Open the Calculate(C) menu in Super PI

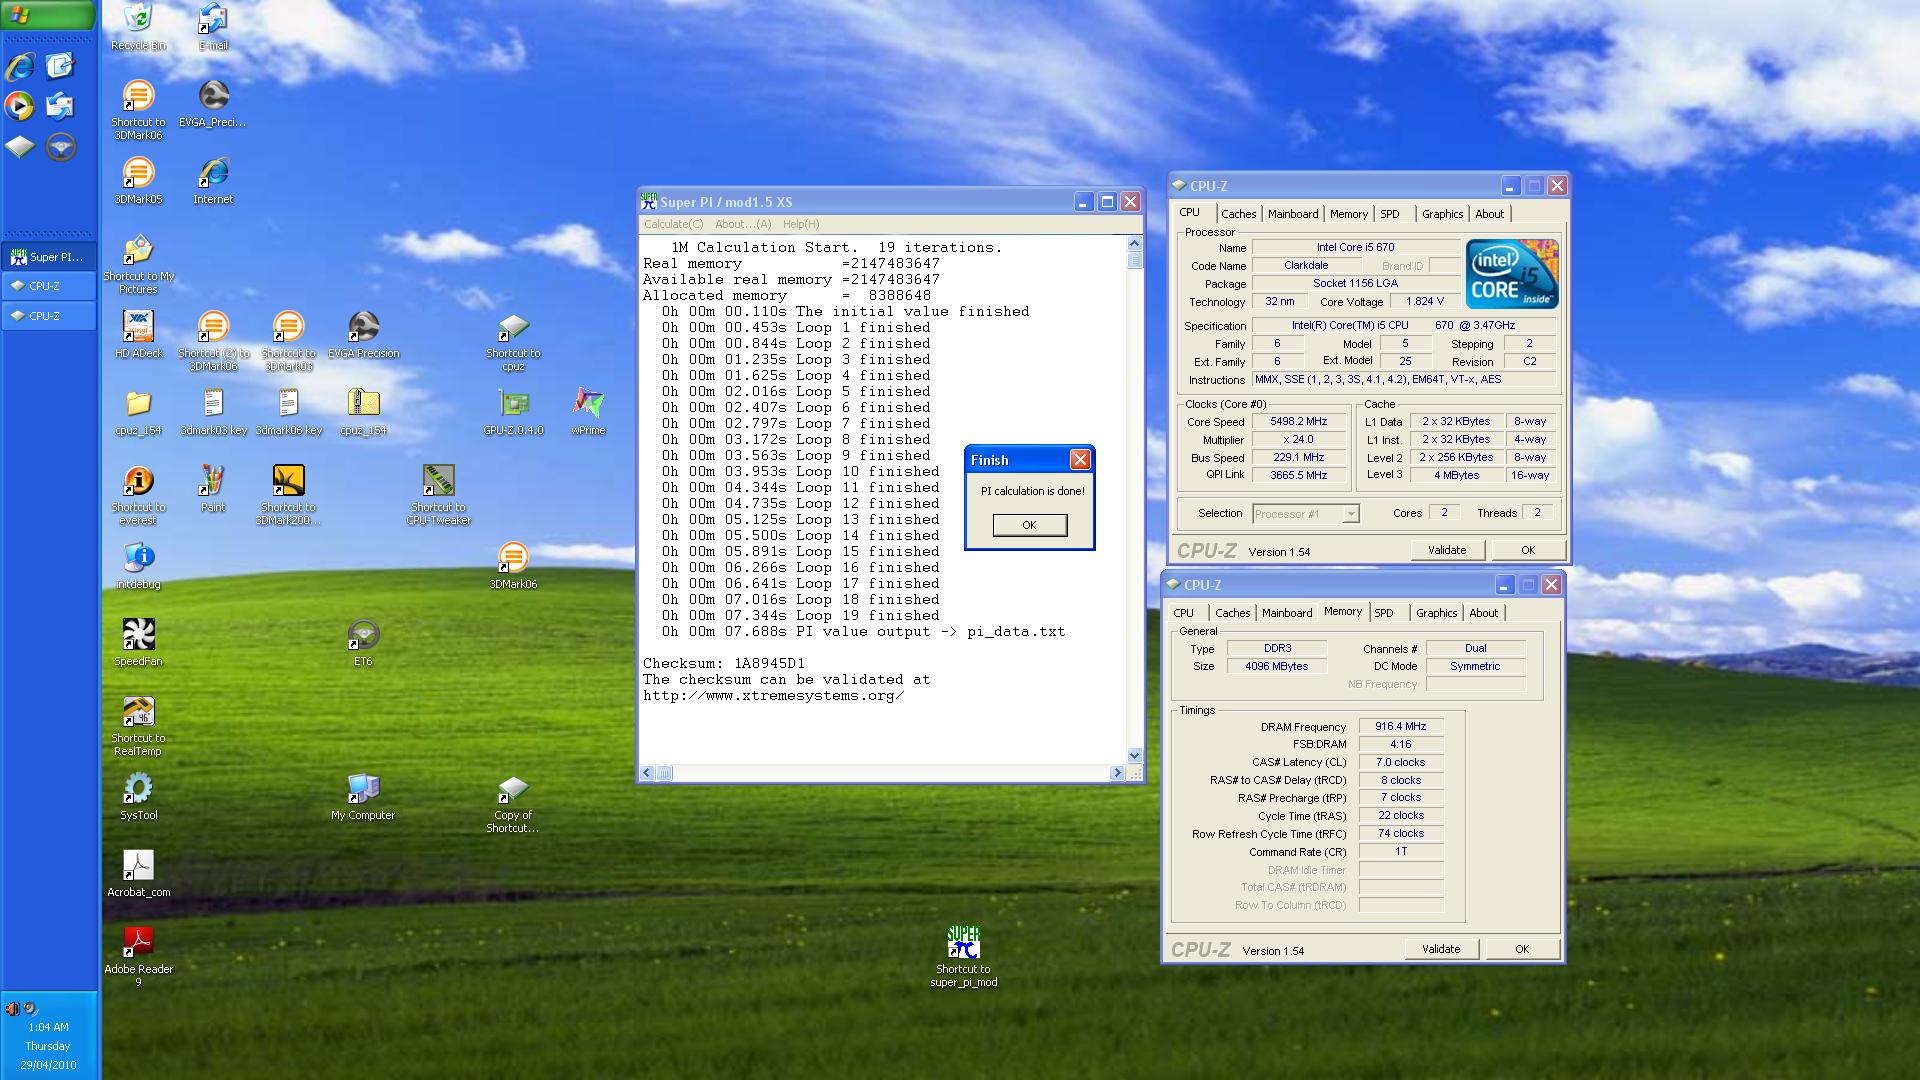tap(673, 224)
